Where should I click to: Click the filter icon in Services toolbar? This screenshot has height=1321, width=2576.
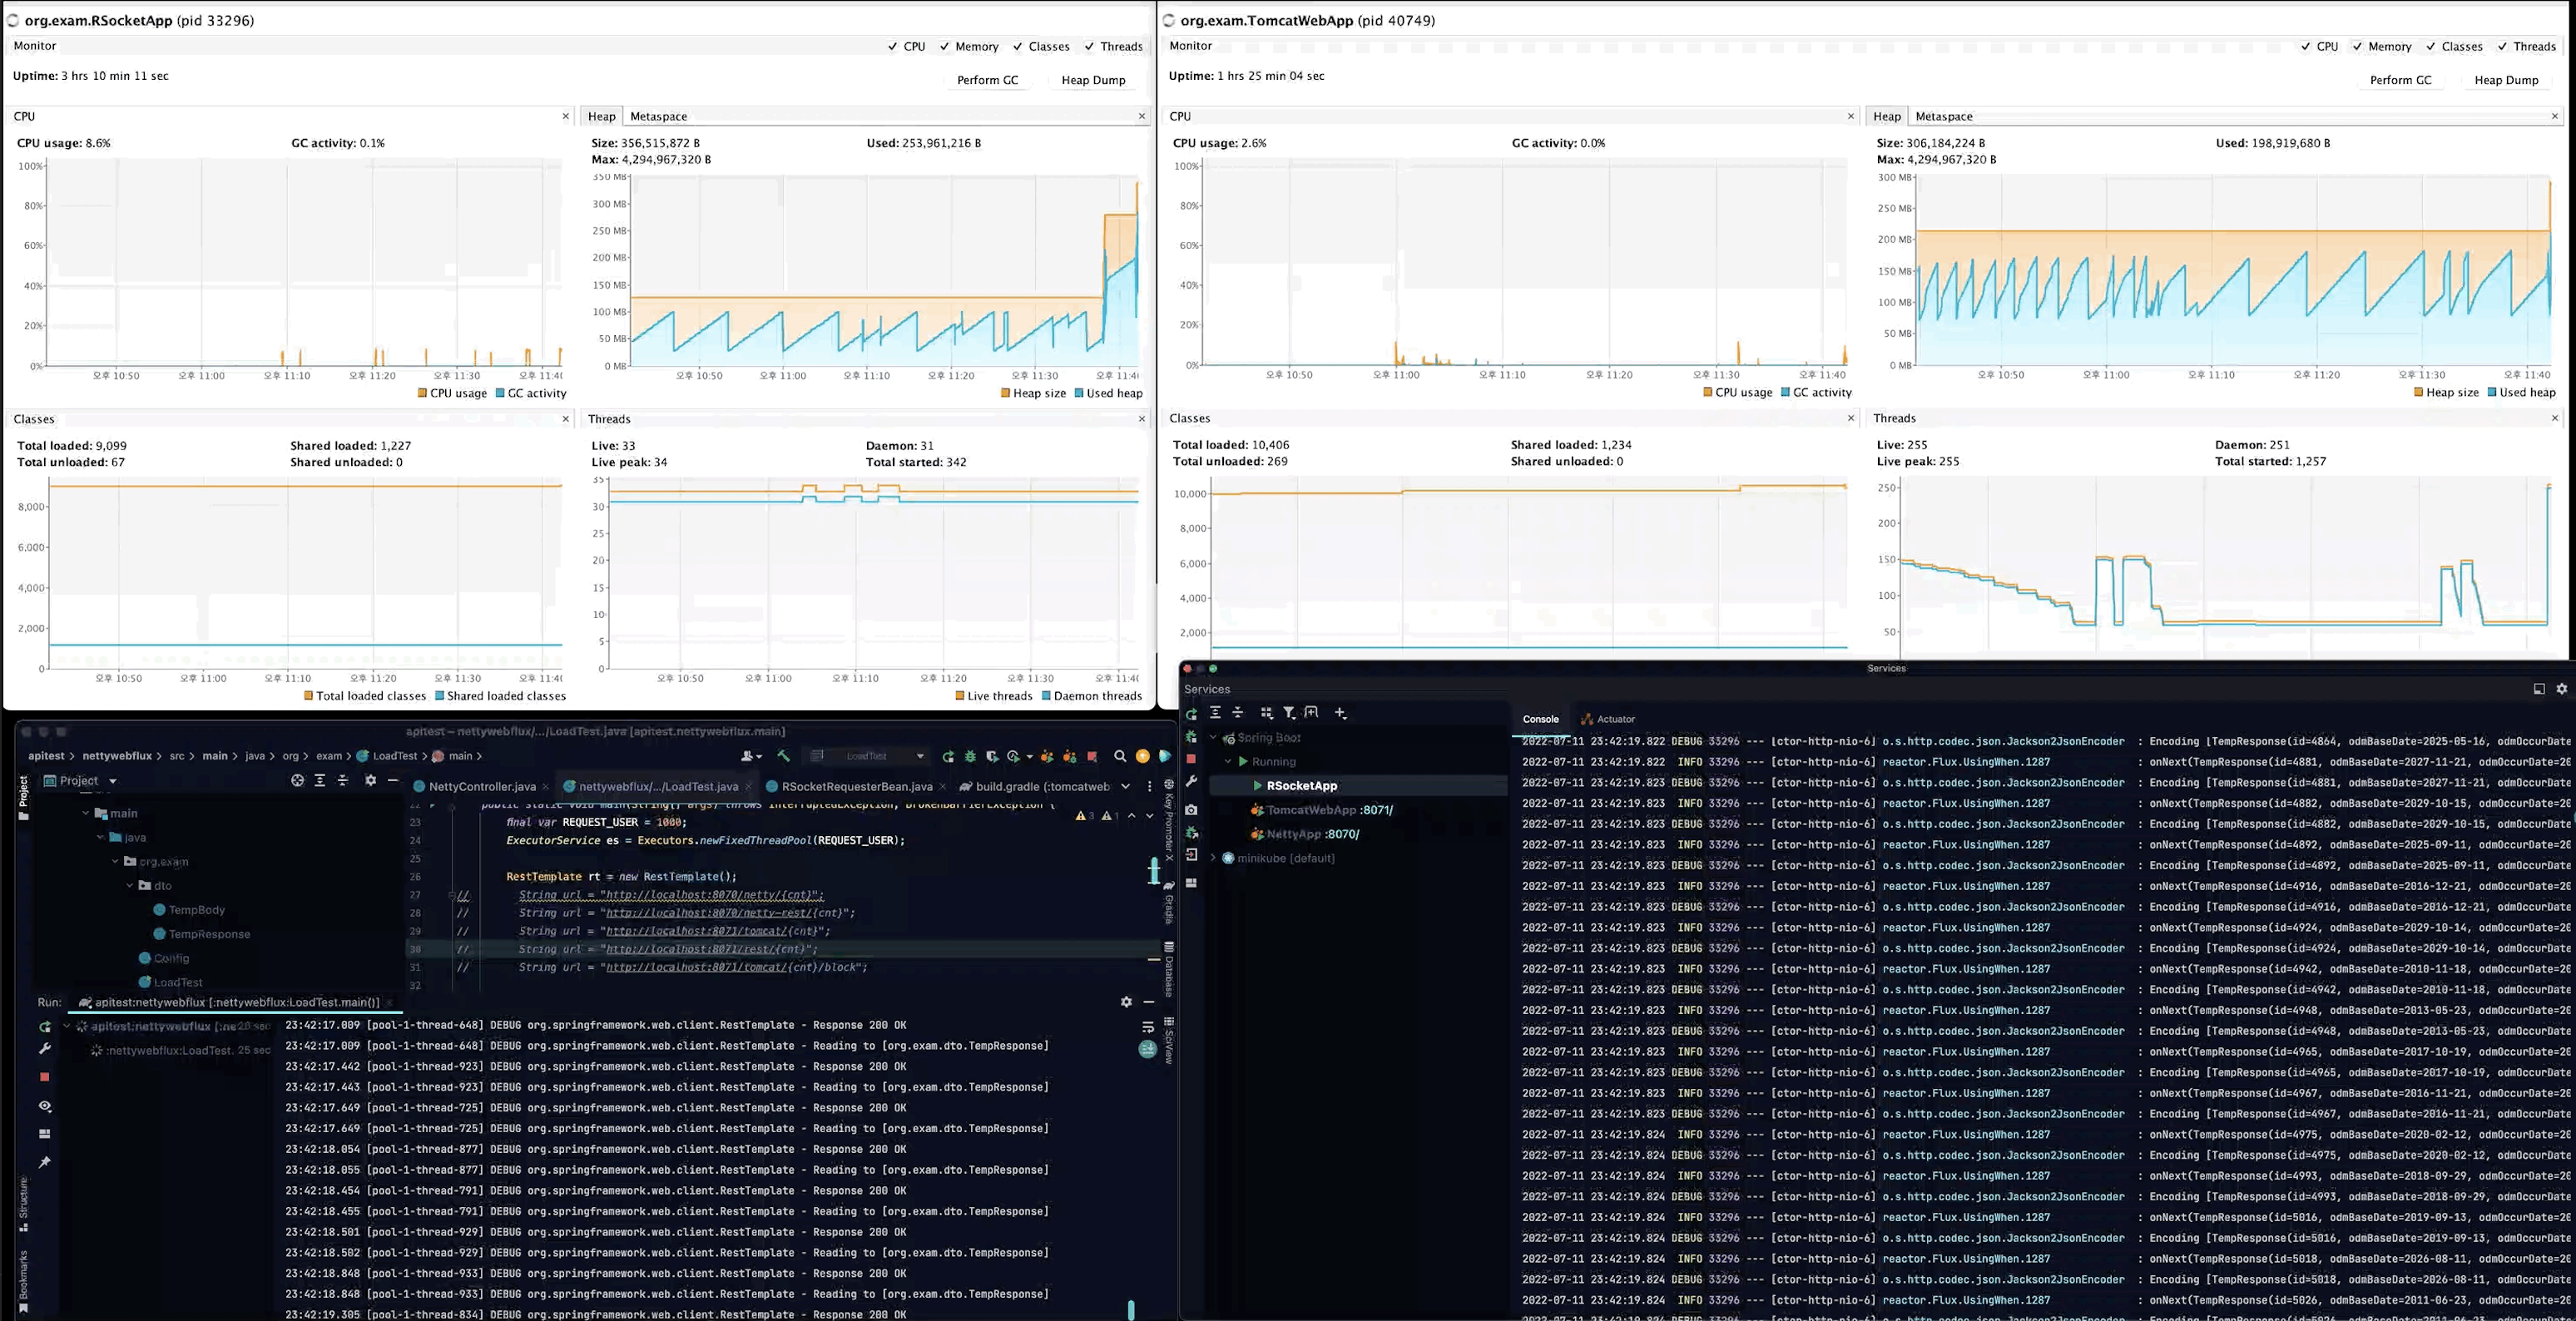(1289, 713)
